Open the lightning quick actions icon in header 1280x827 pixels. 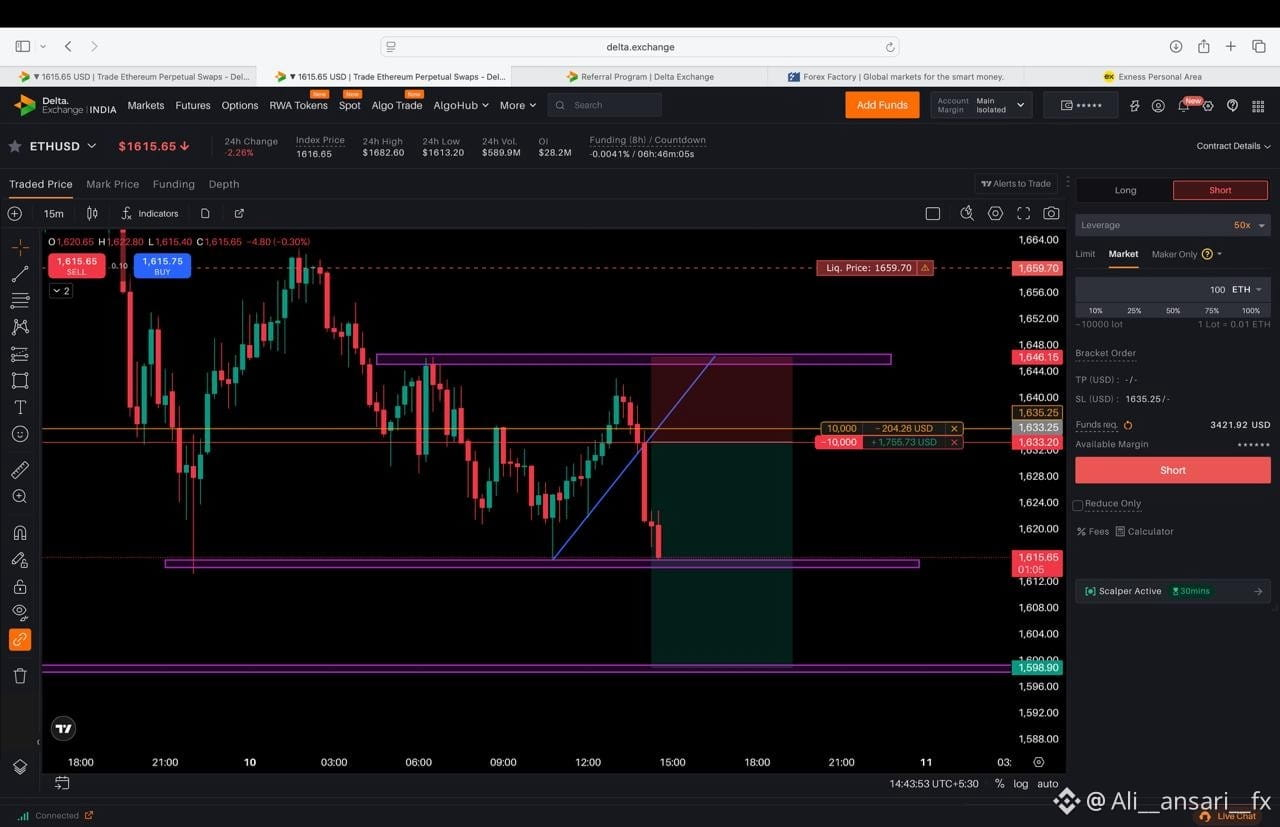click(1134, 105)
